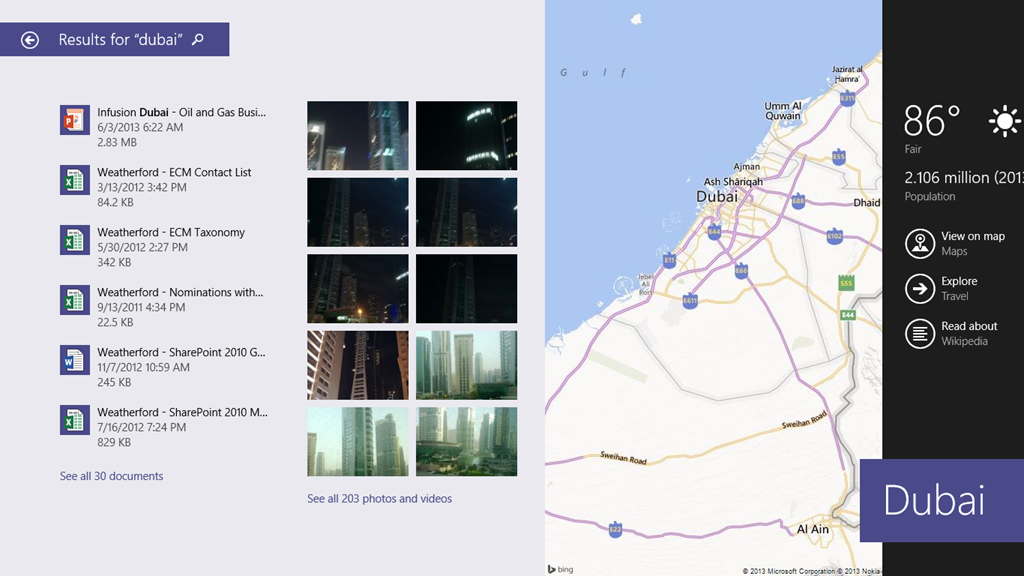The height and width of the screenshot is (576, 1024).
Task: Click Excel icon for Nominations file
Action: [x=74, y=300]
